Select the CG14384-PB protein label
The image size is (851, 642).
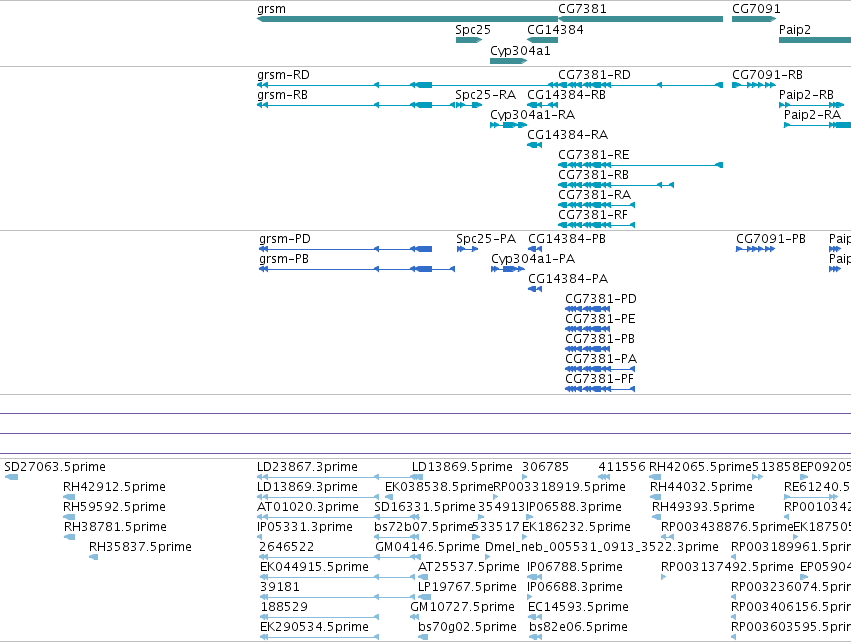point(567,239)
